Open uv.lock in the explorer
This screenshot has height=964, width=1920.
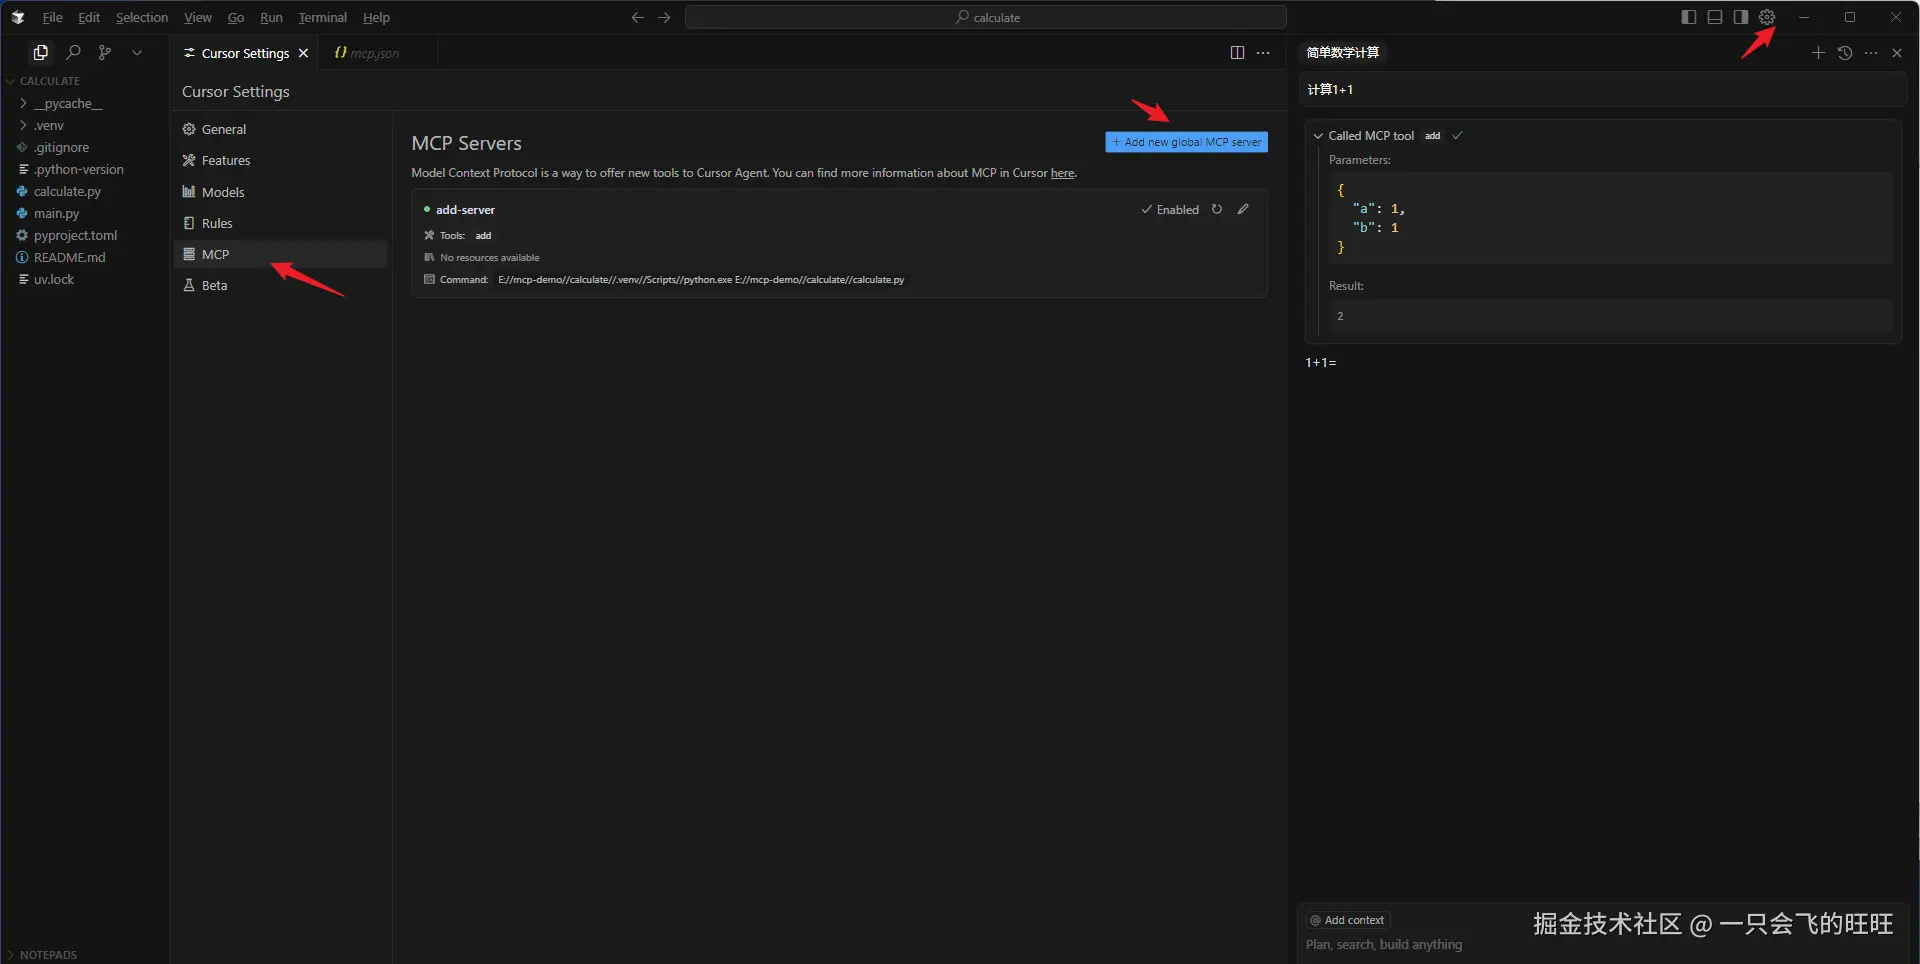coord(85,279)
